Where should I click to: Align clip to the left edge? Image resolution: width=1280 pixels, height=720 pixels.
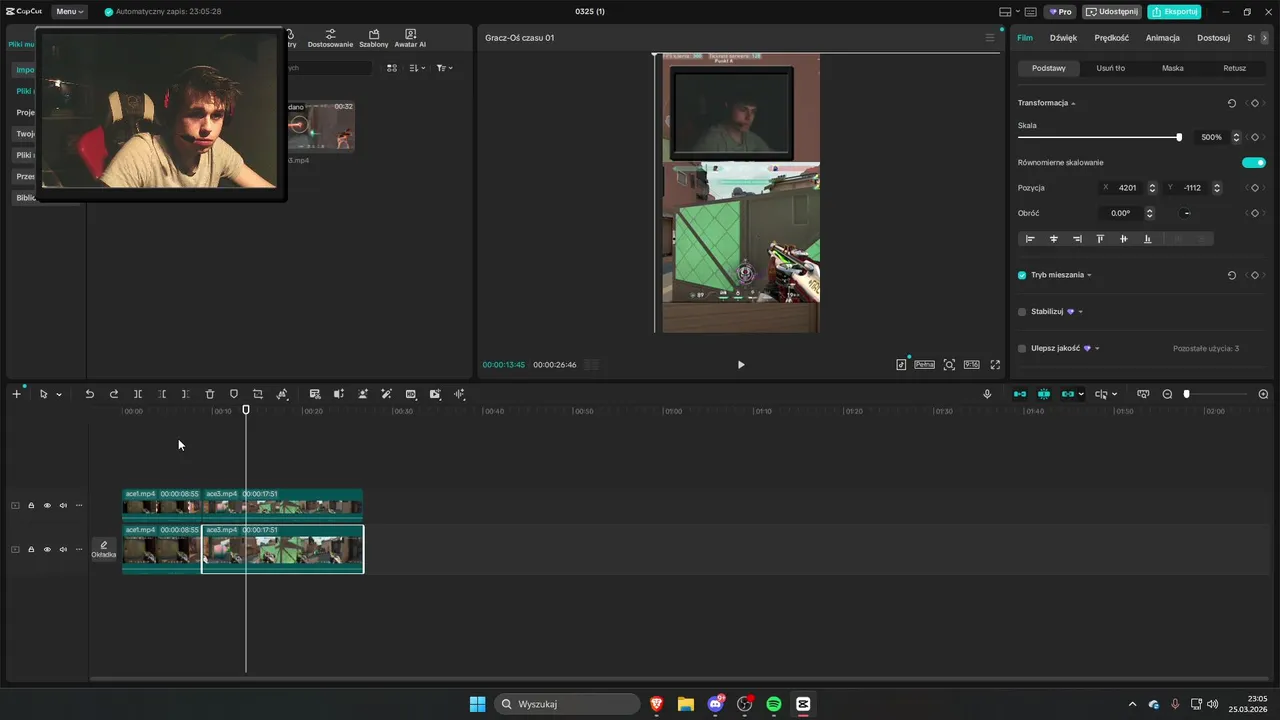pyautogui.click(x=1030, y=239)
